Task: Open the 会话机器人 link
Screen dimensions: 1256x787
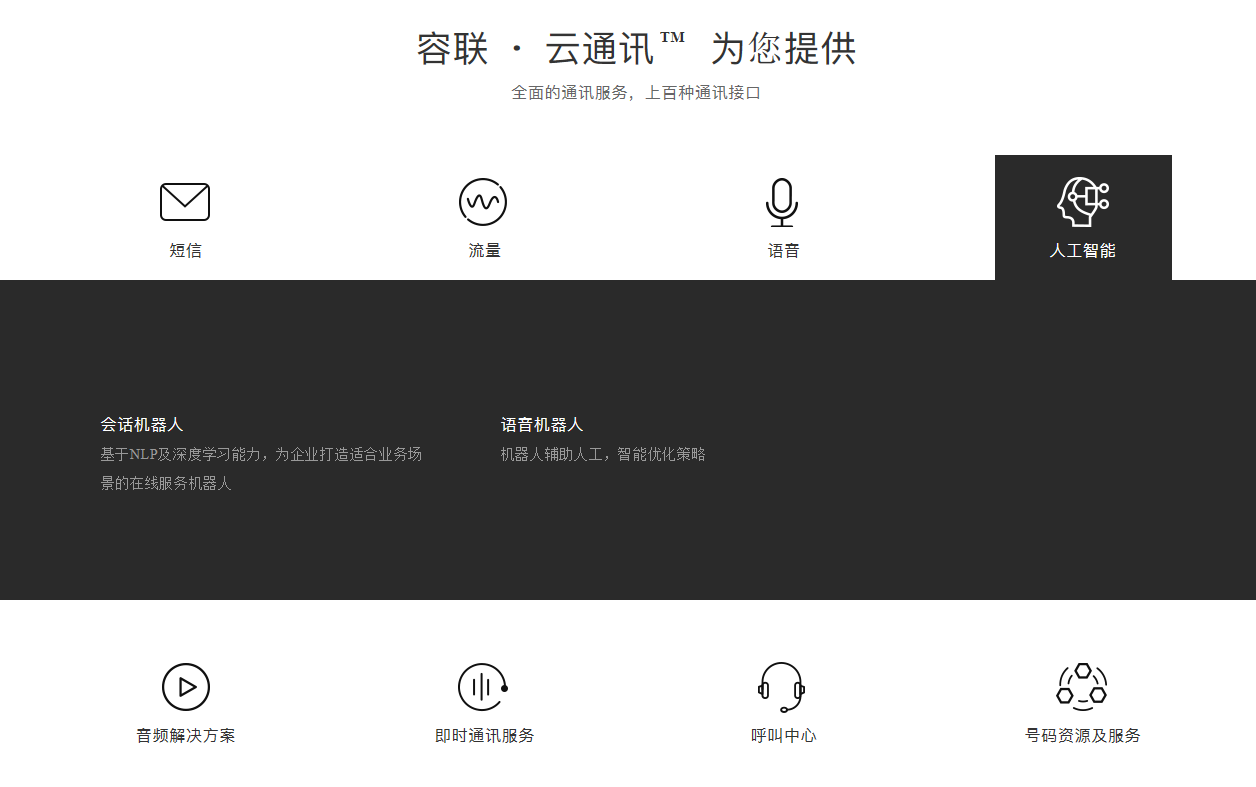Action: tap(142, 425)
